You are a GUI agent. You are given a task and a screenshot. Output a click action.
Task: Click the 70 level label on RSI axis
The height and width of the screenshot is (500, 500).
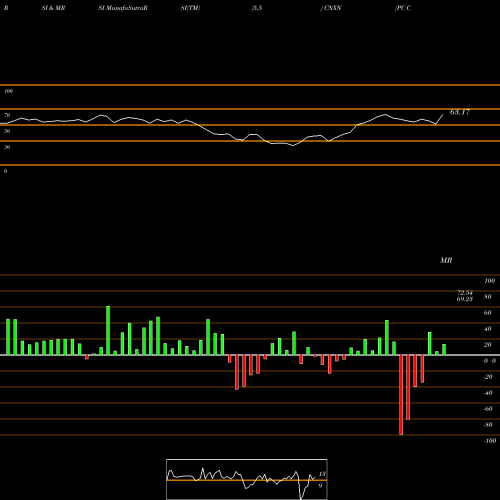click(7, 115)
